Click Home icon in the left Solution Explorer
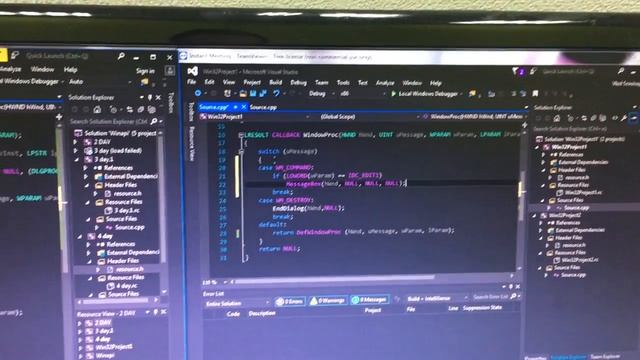Viewport: 640px width, 360px height. point(97,109)
